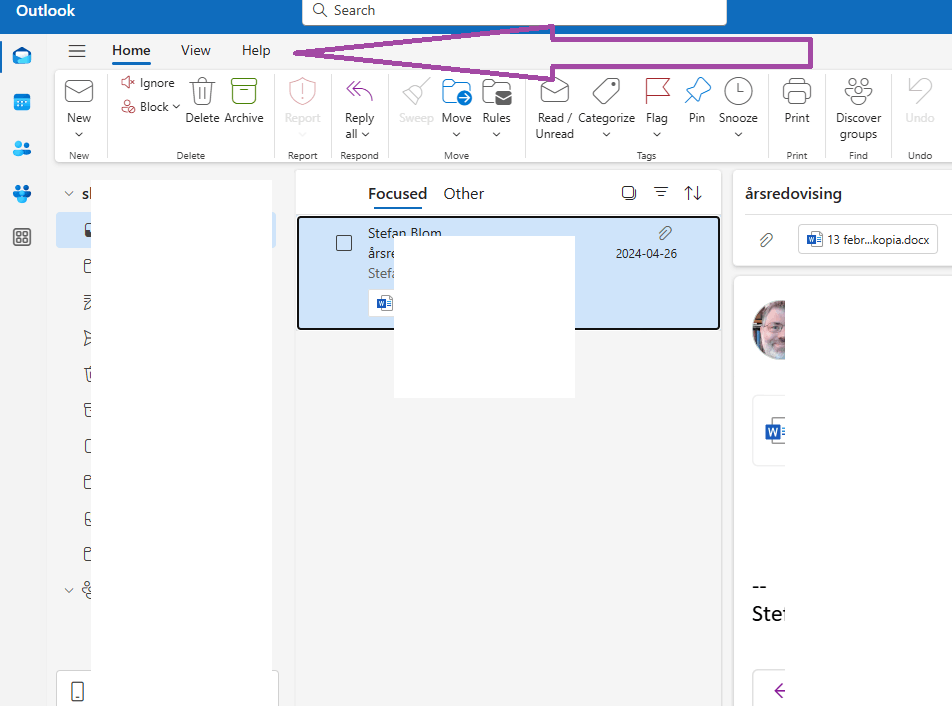The image size is (952, 706).
Task: Click into the Search box
Action: point(514,11)
